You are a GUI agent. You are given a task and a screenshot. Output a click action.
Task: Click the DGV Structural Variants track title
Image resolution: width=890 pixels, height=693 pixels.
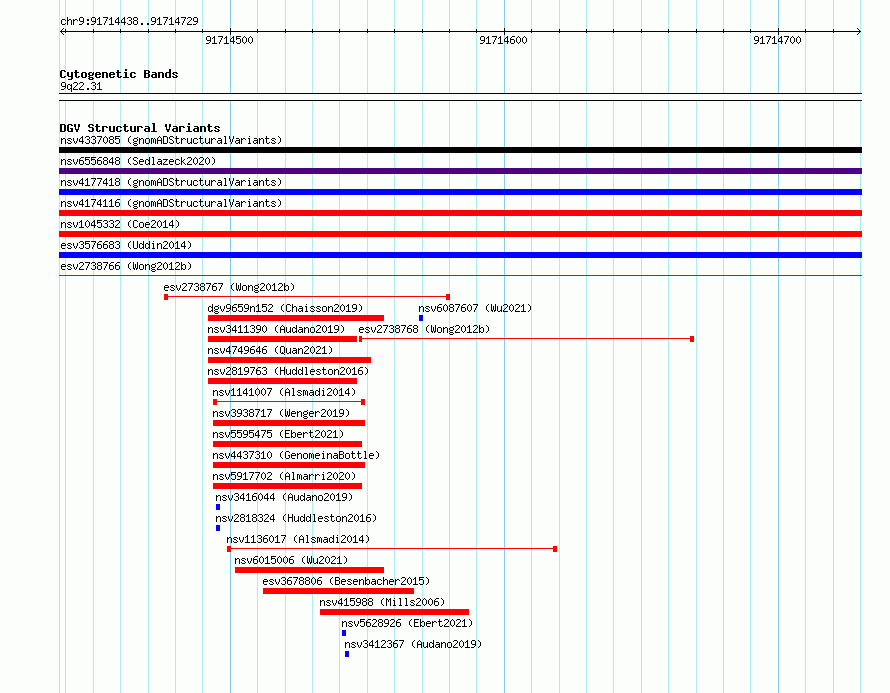tap(140, 128)
